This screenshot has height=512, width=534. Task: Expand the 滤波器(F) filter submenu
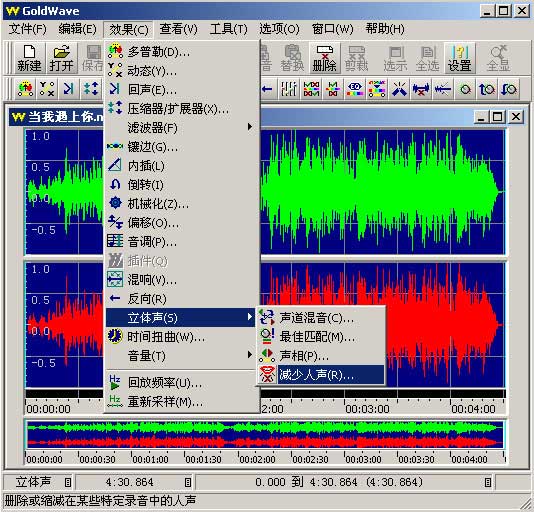point(180,128)
